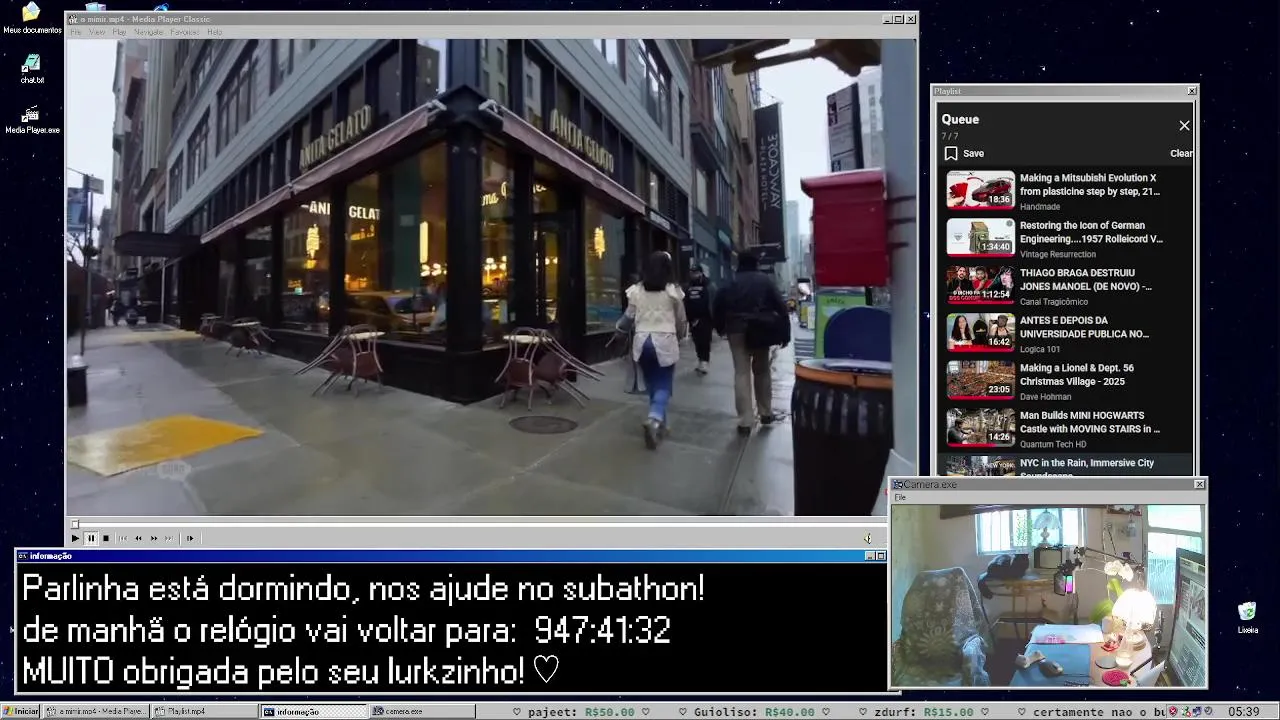1280x720 pixels.
Task: Click the Stop button in Media Player Classic
Action: point(106,538)
